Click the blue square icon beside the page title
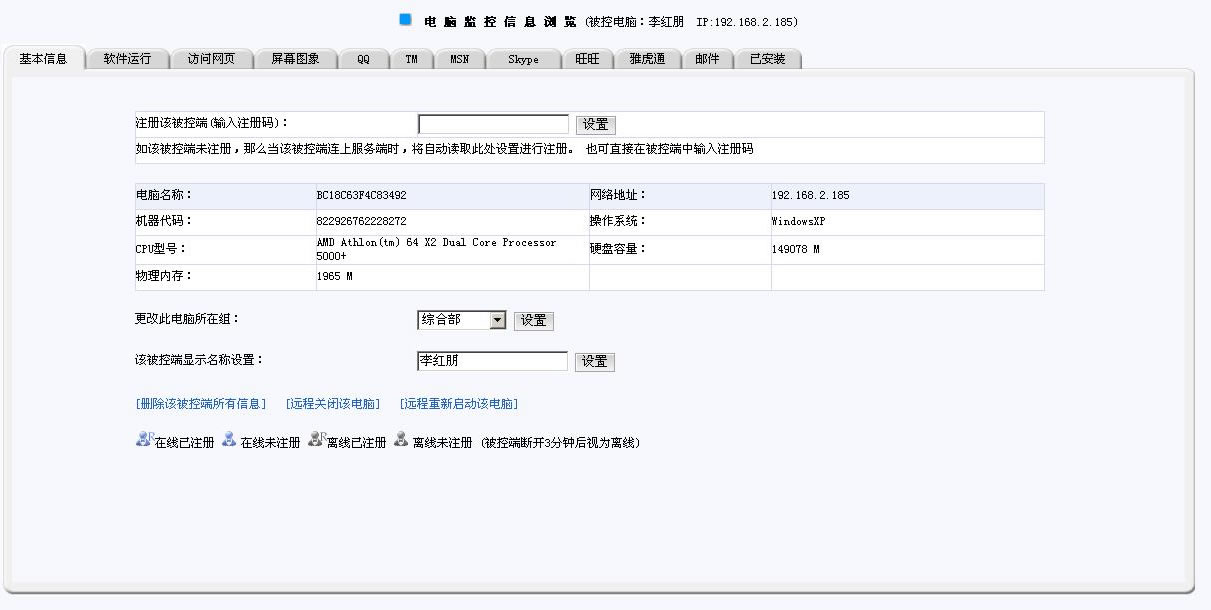The width and height of the screenshot is (1211, 610). (x=405, y=19)
